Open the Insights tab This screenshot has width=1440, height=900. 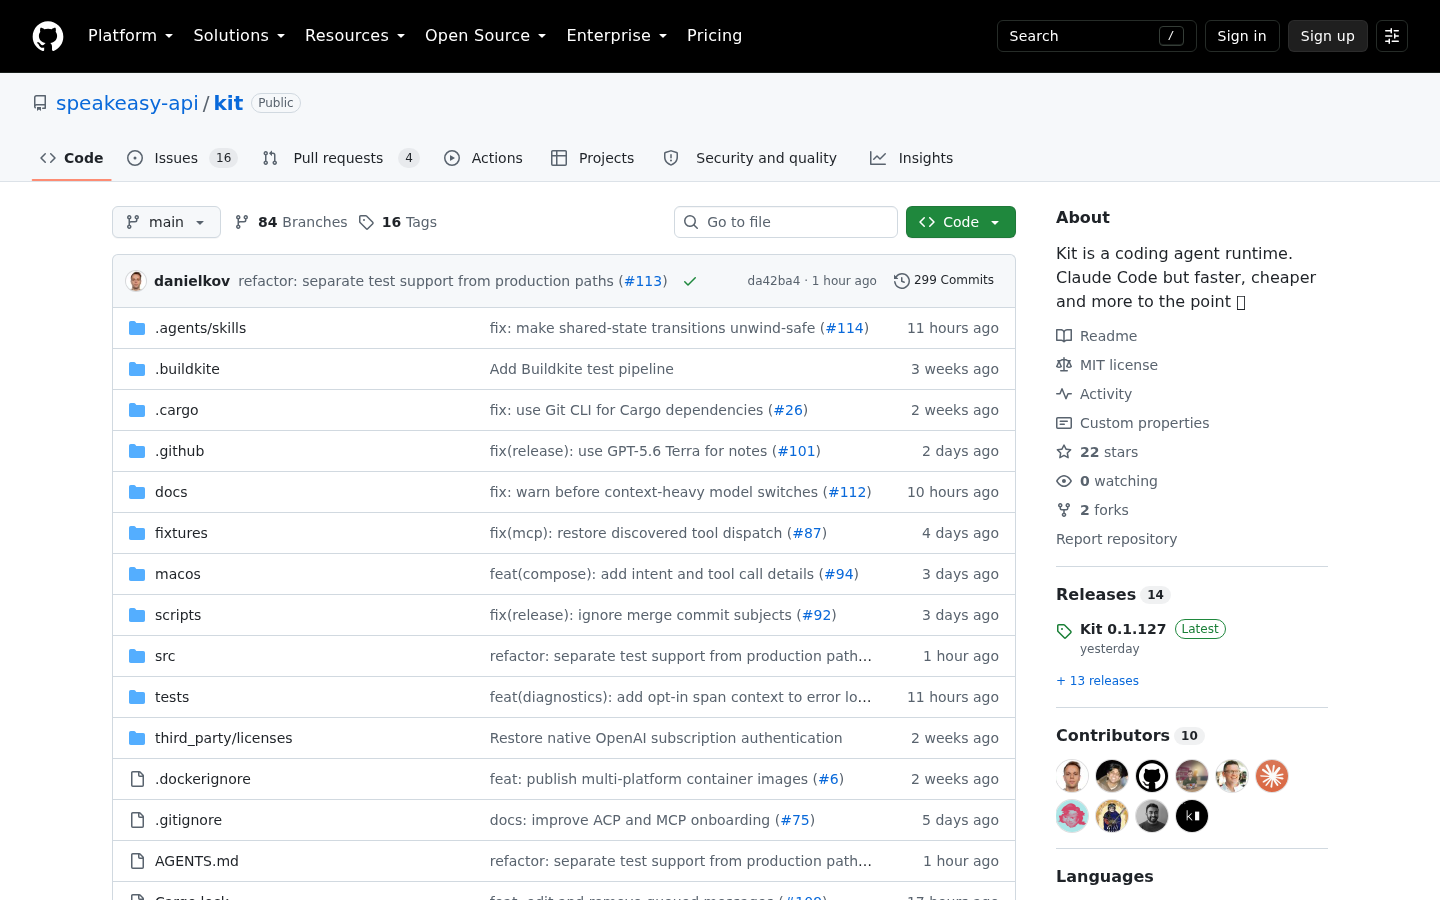[x=911, y=158]
